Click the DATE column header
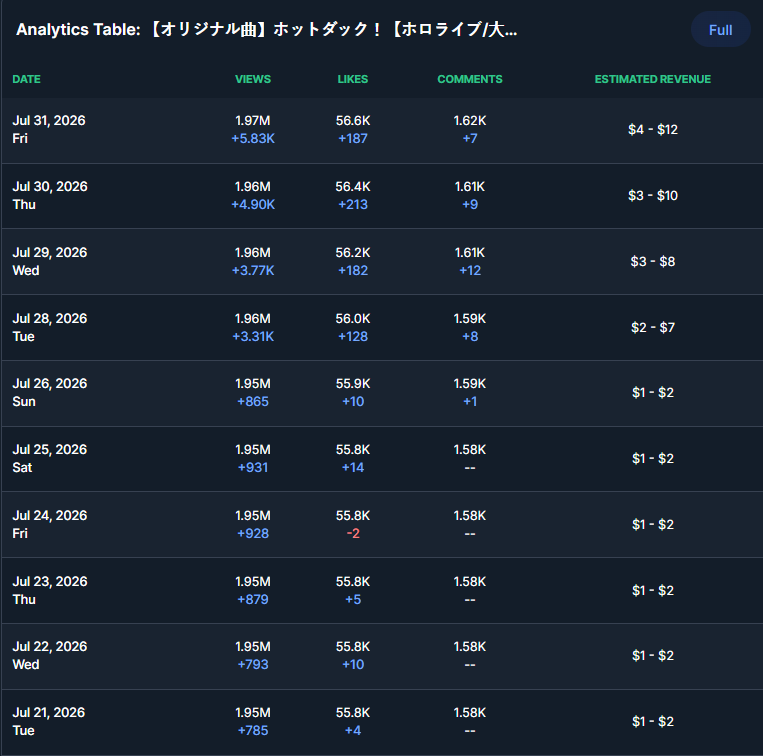 26,79
